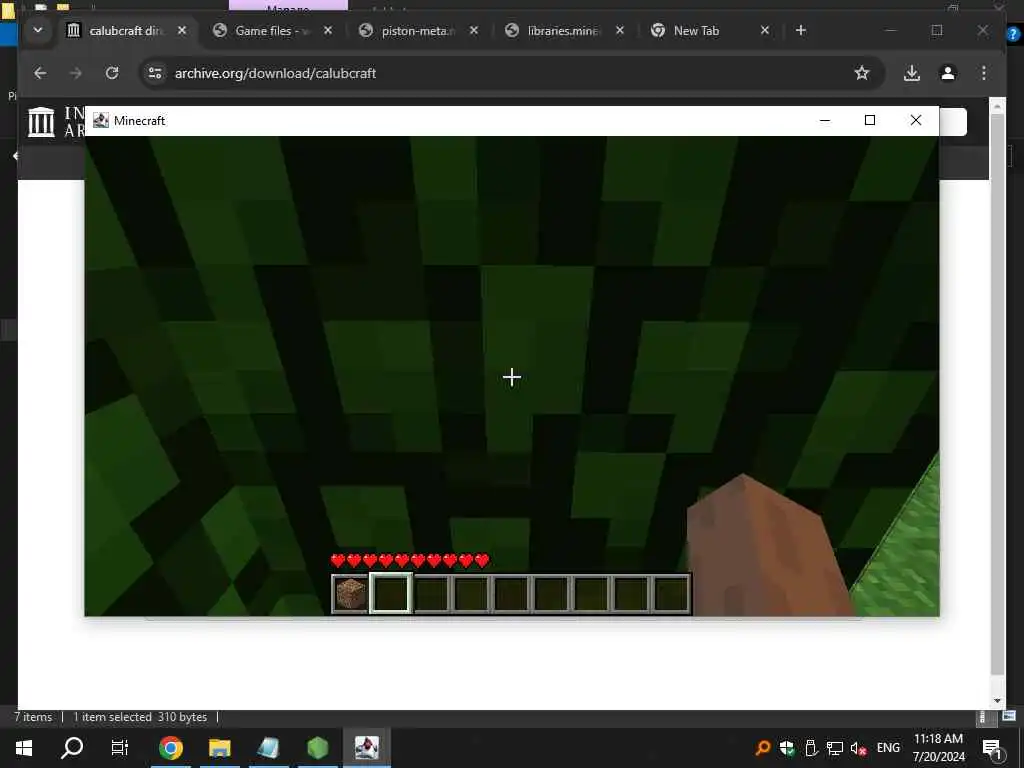Image resolution: width=1024 pixels, height=768 pixels.
Task: Open network status tray icon
Action: pyautogui.click(x=834, y=748)
